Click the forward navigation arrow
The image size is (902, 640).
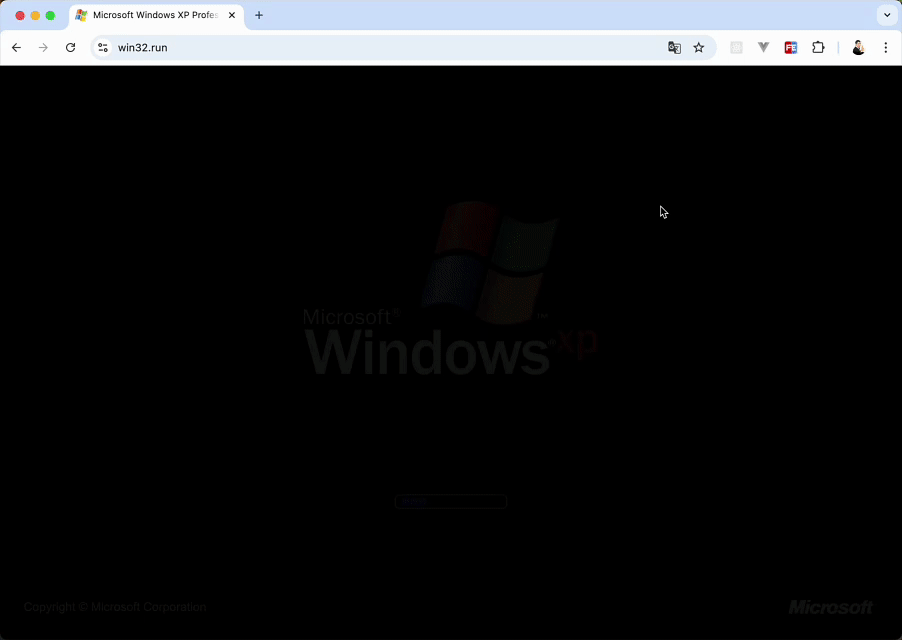43,47
